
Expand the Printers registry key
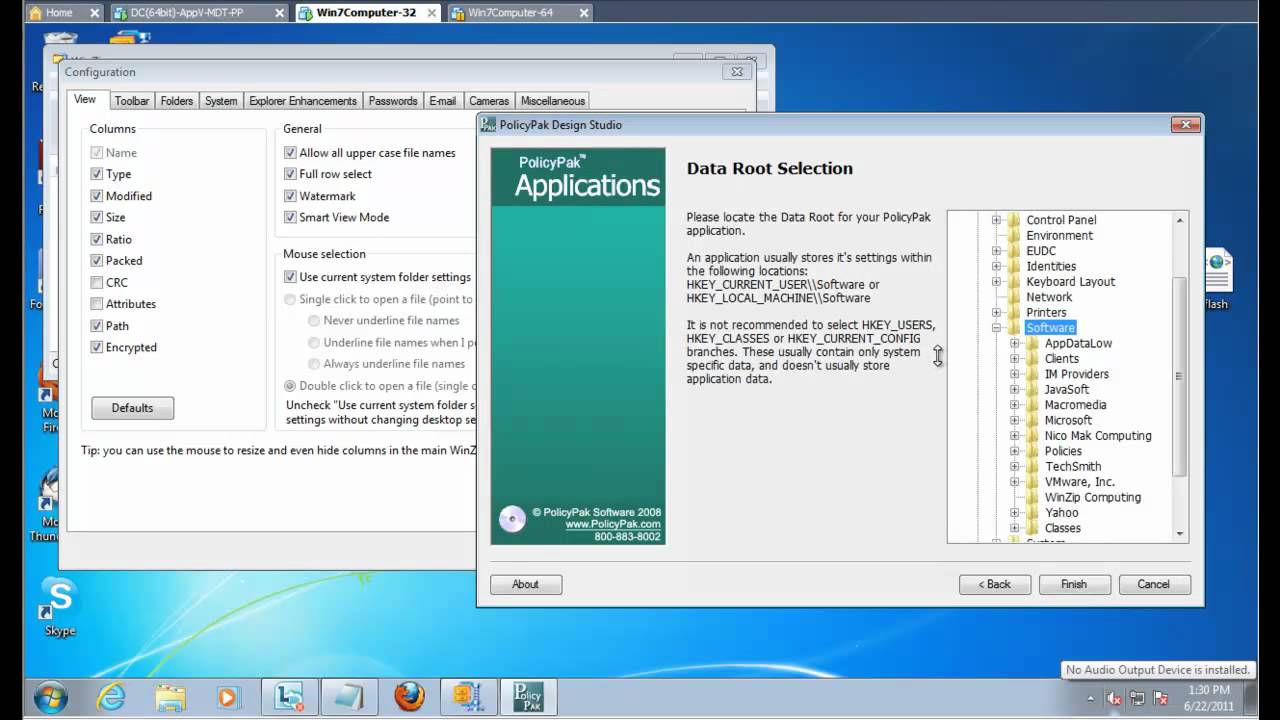[x=996, y=313]
